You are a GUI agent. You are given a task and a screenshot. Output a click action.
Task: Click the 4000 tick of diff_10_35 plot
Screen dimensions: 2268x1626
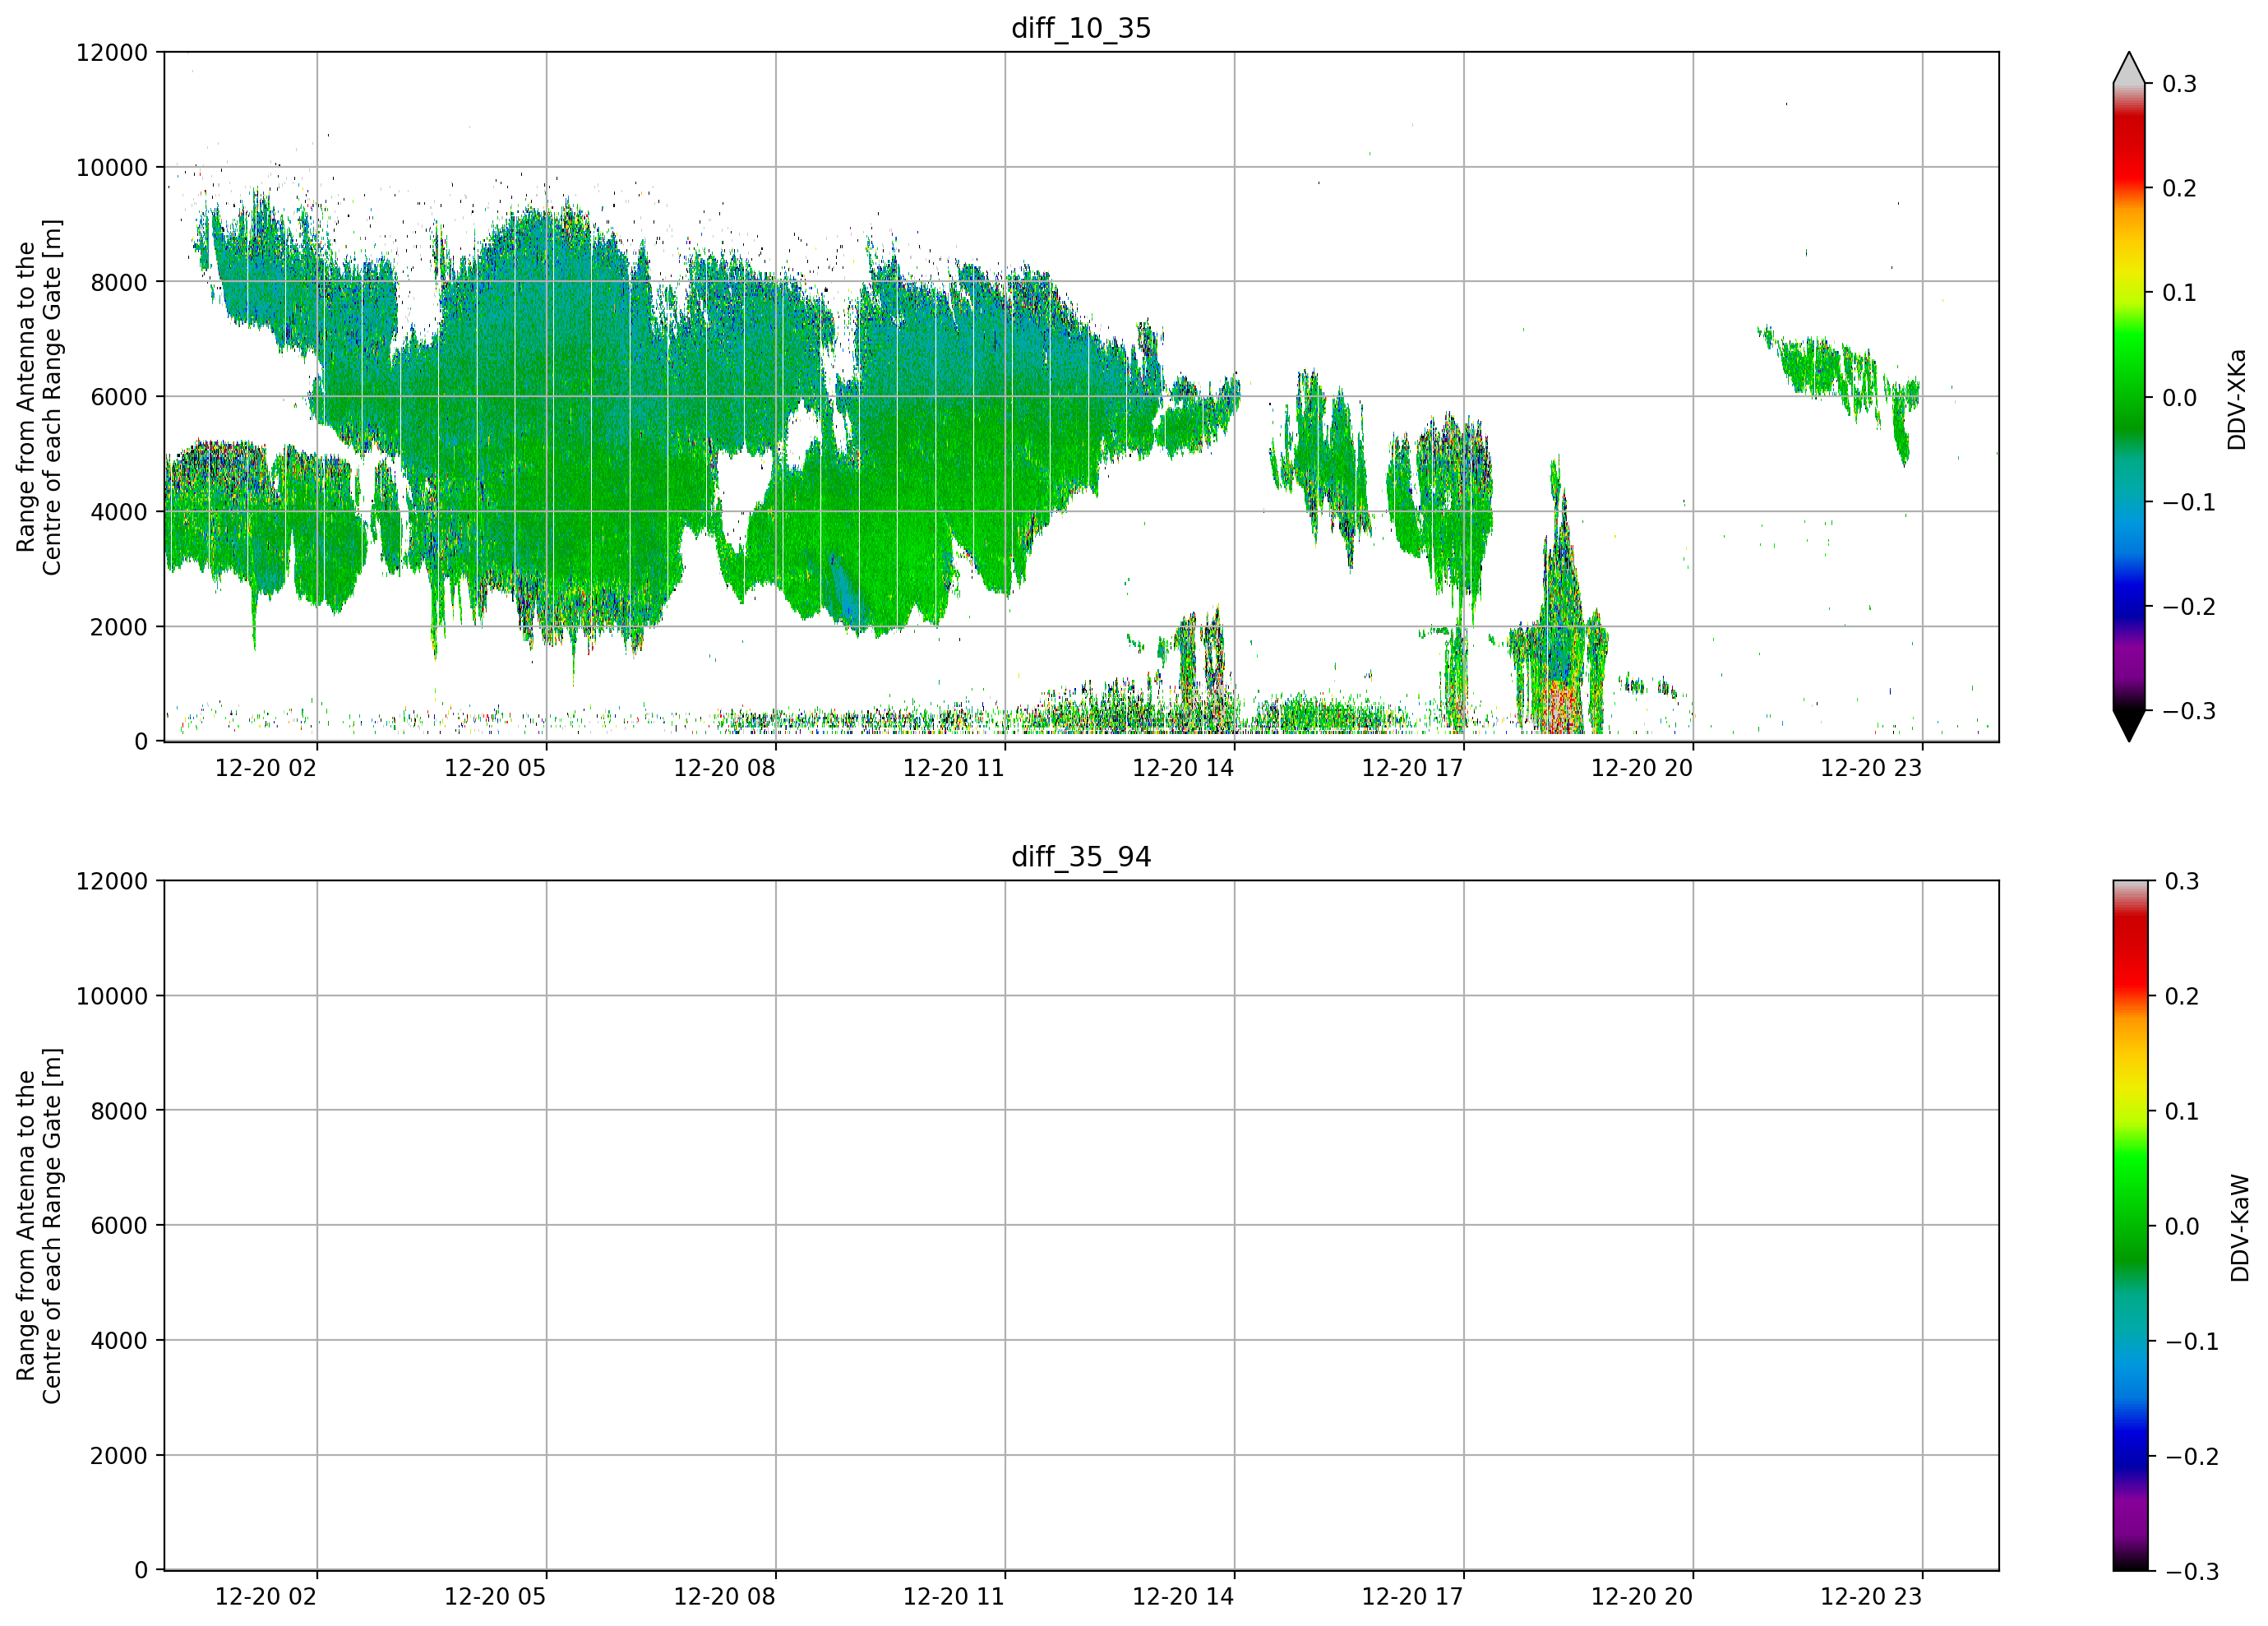[x=119, y=512]
